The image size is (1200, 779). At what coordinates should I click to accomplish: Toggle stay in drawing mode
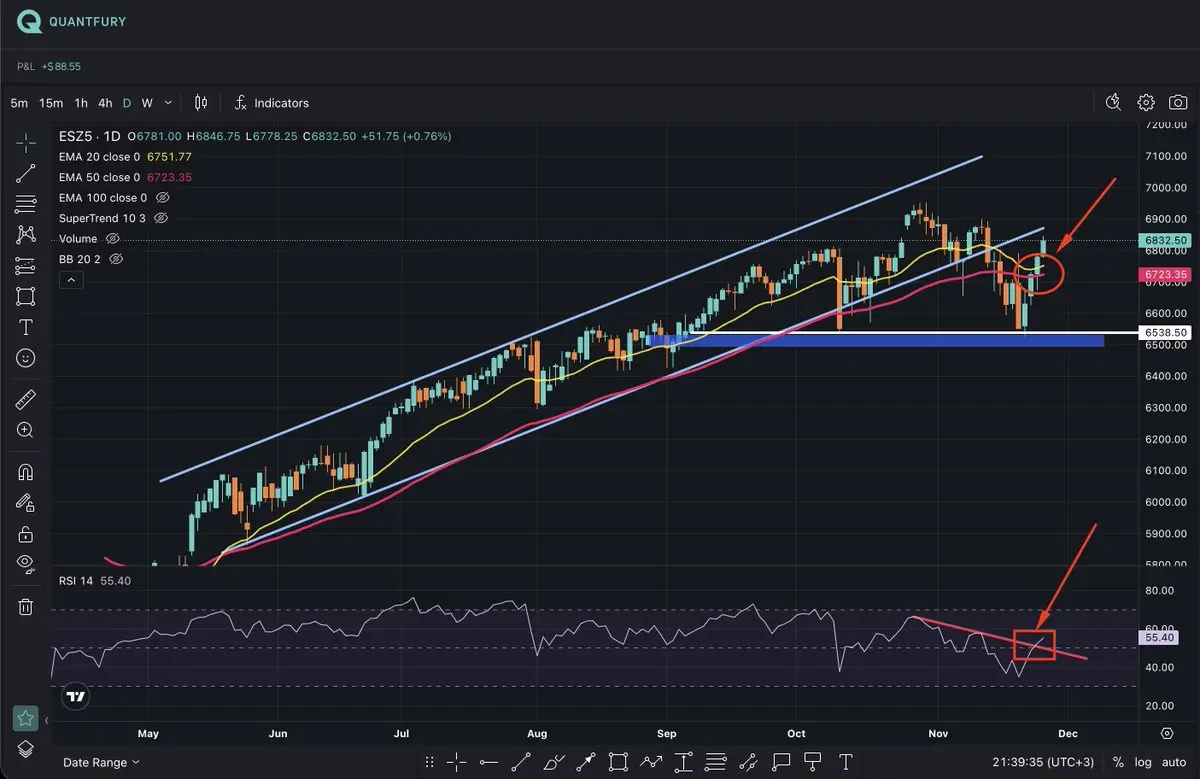26,503
